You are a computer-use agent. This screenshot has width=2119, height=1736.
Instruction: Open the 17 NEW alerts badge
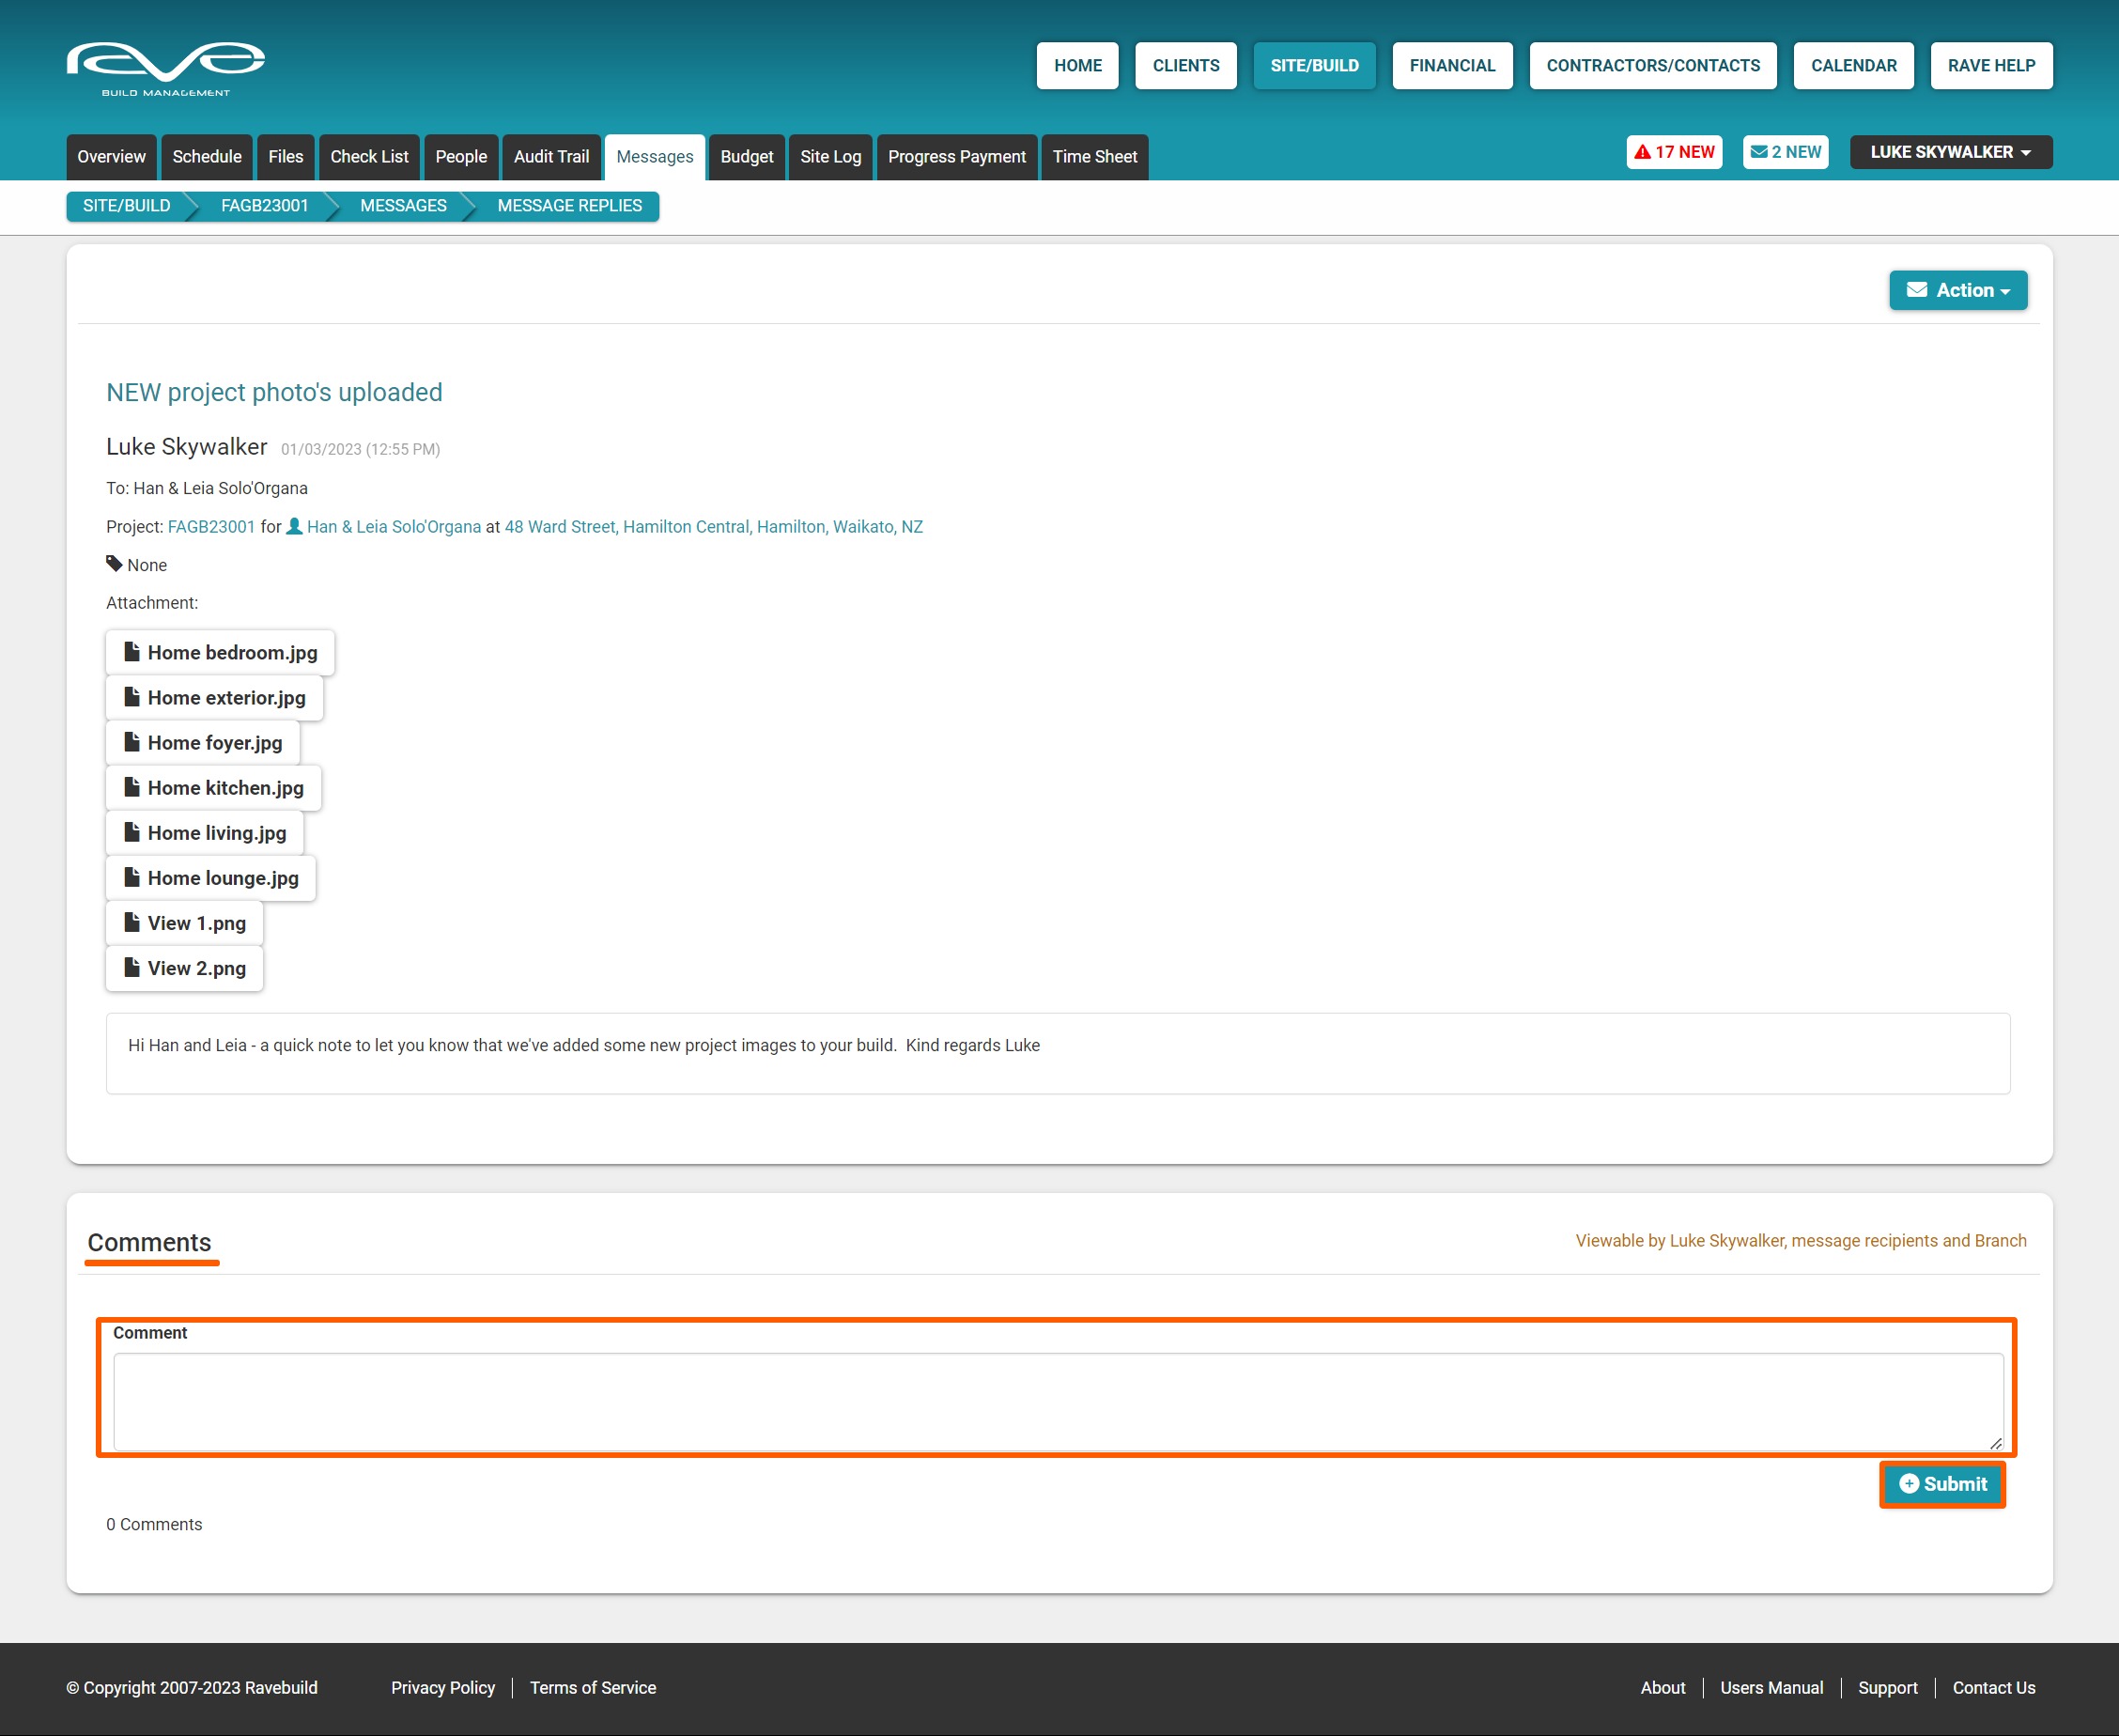(1674, 152)
